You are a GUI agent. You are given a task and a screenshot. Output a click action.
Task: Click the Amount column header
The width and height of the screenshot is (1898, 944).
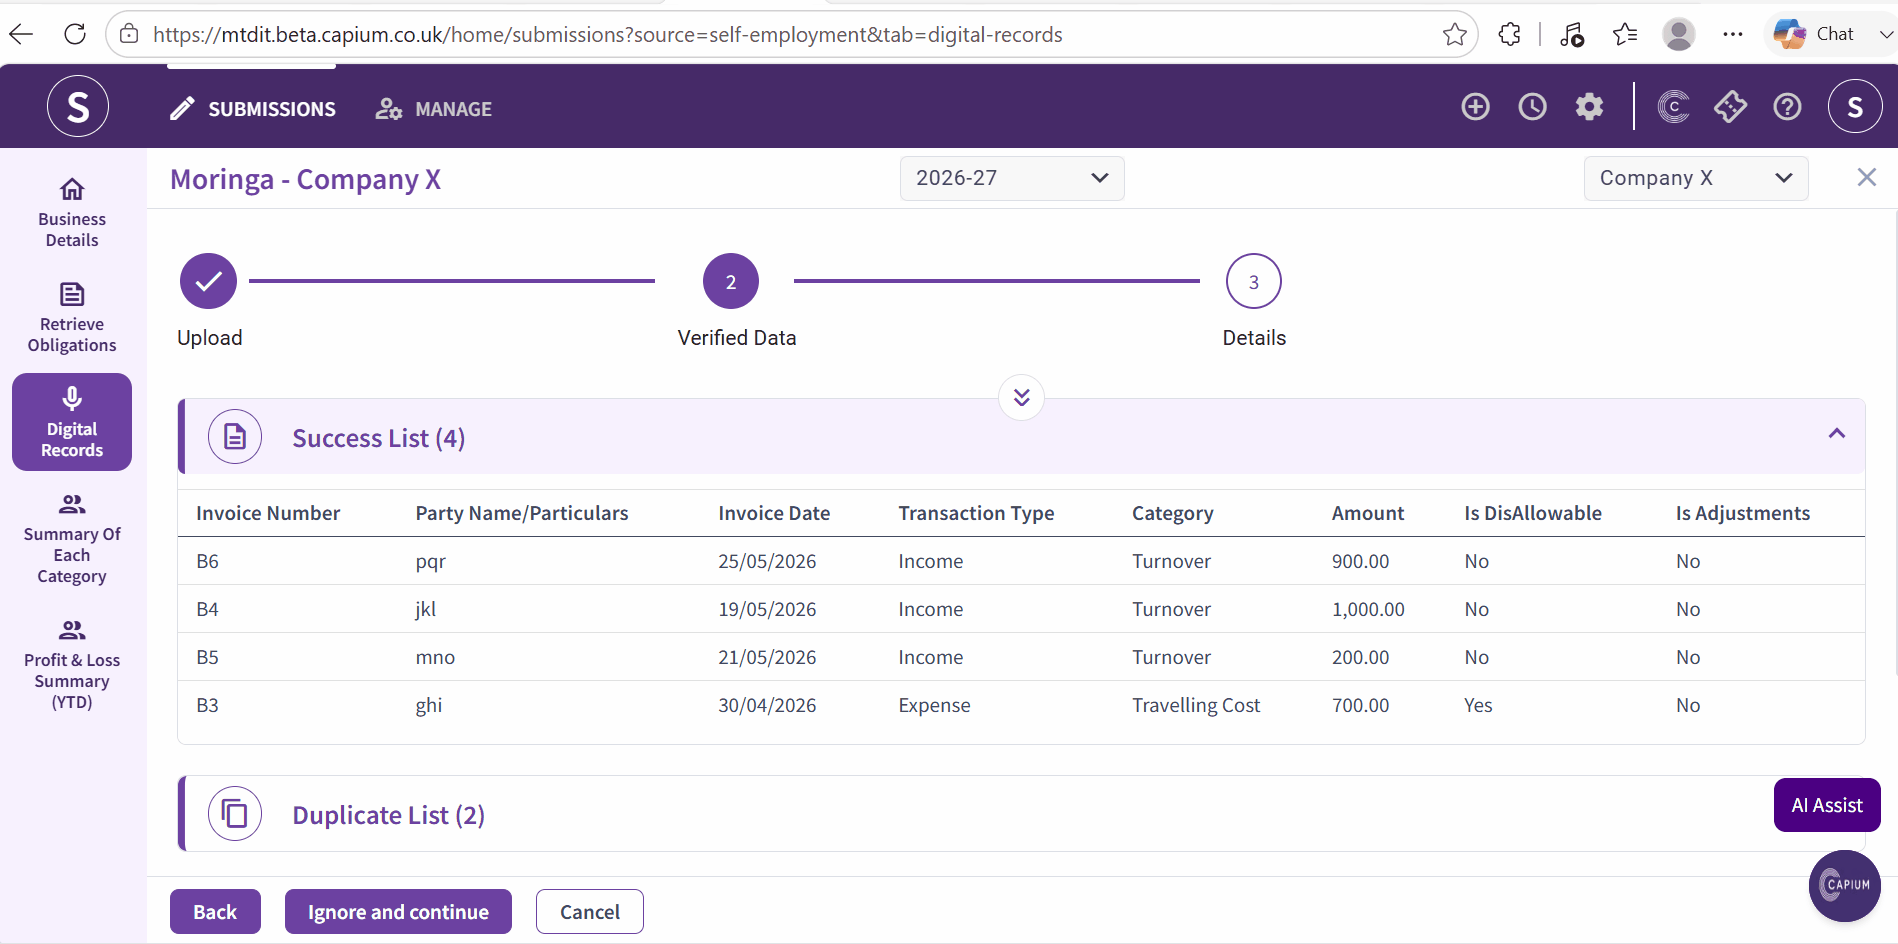coord(1368,513)
